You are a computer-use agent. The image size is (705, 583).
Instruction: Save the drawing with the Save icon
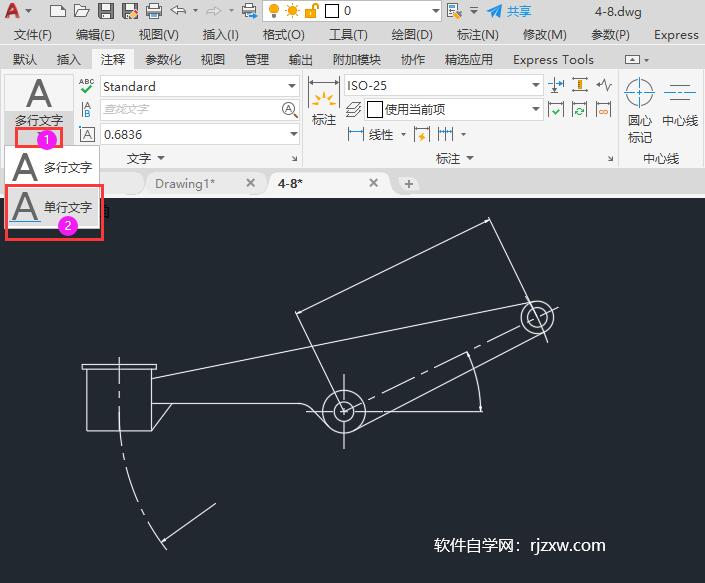click(x=106, y=11)
